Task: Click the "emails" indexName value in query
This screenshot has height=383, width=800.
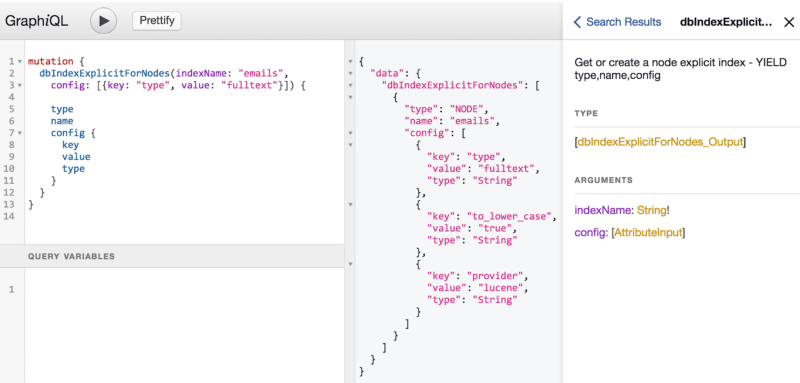Action: [x=261, y=73]
